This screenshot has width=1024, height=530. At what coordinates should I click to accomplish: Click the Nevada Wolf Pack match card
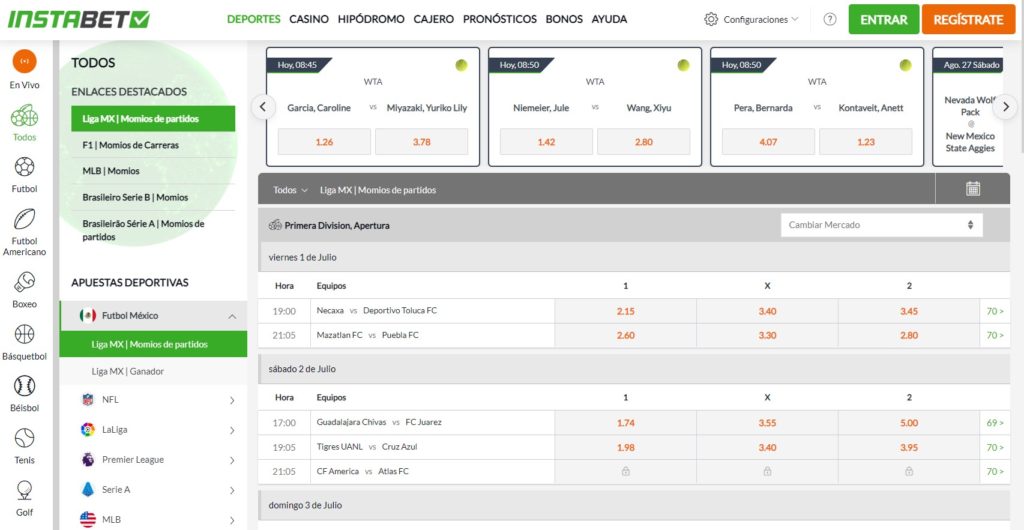point(968,106)
